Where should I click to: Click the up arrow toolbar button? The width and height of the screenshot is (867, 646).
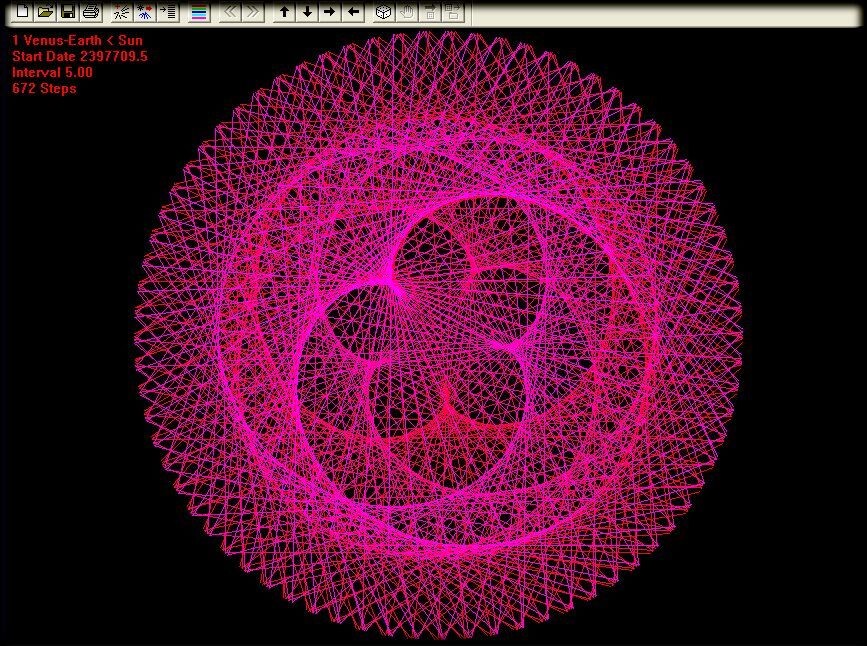click(284, 12)
